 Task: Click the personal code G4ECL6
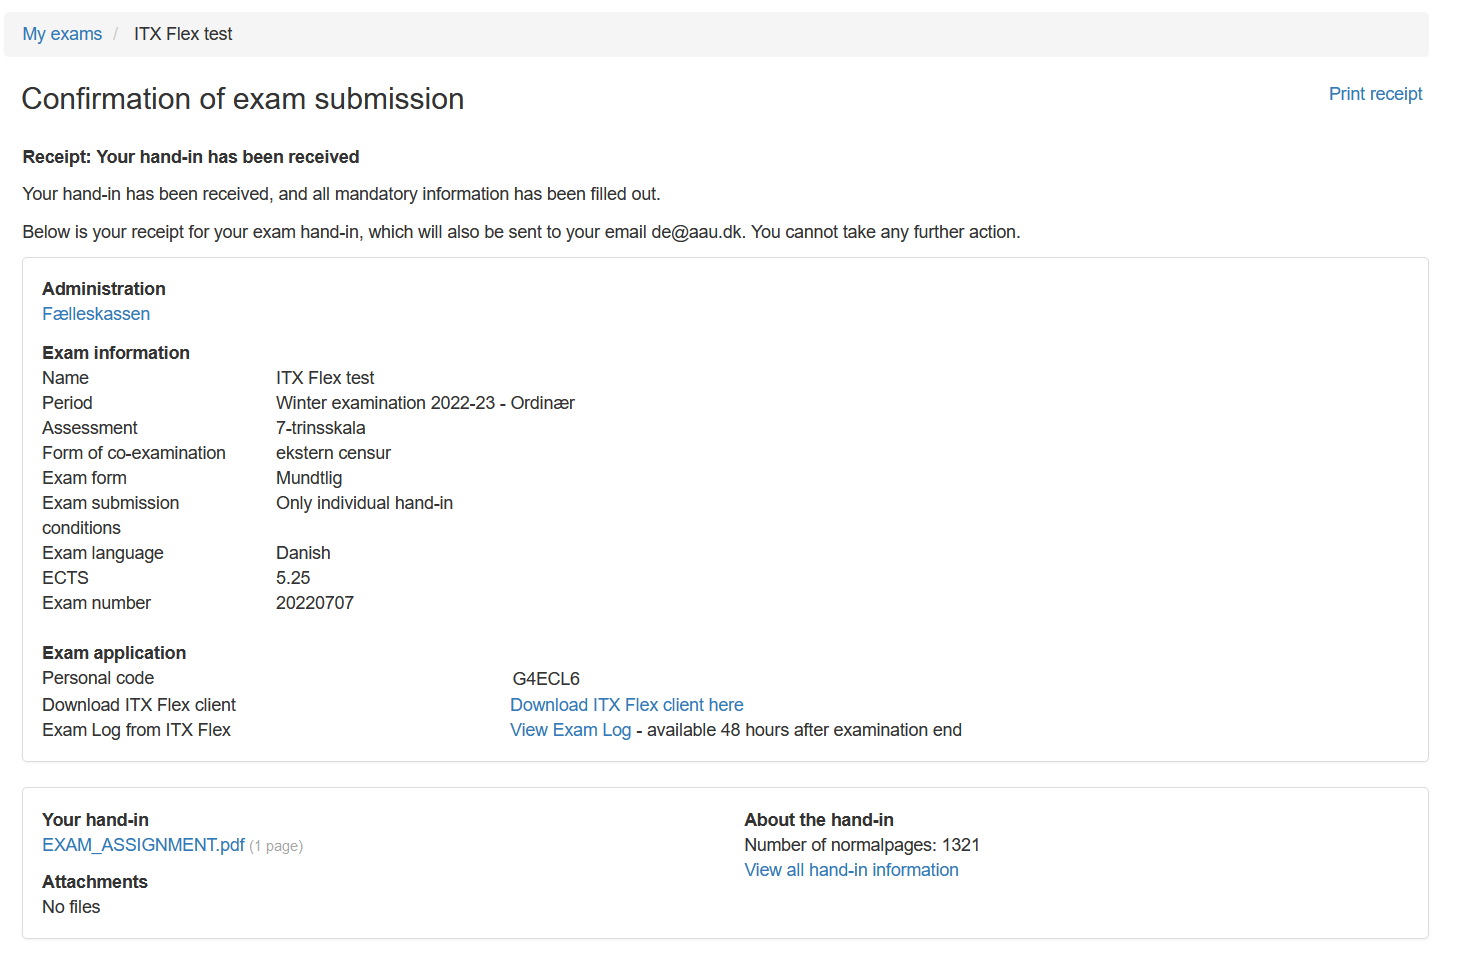pos(546,679)
